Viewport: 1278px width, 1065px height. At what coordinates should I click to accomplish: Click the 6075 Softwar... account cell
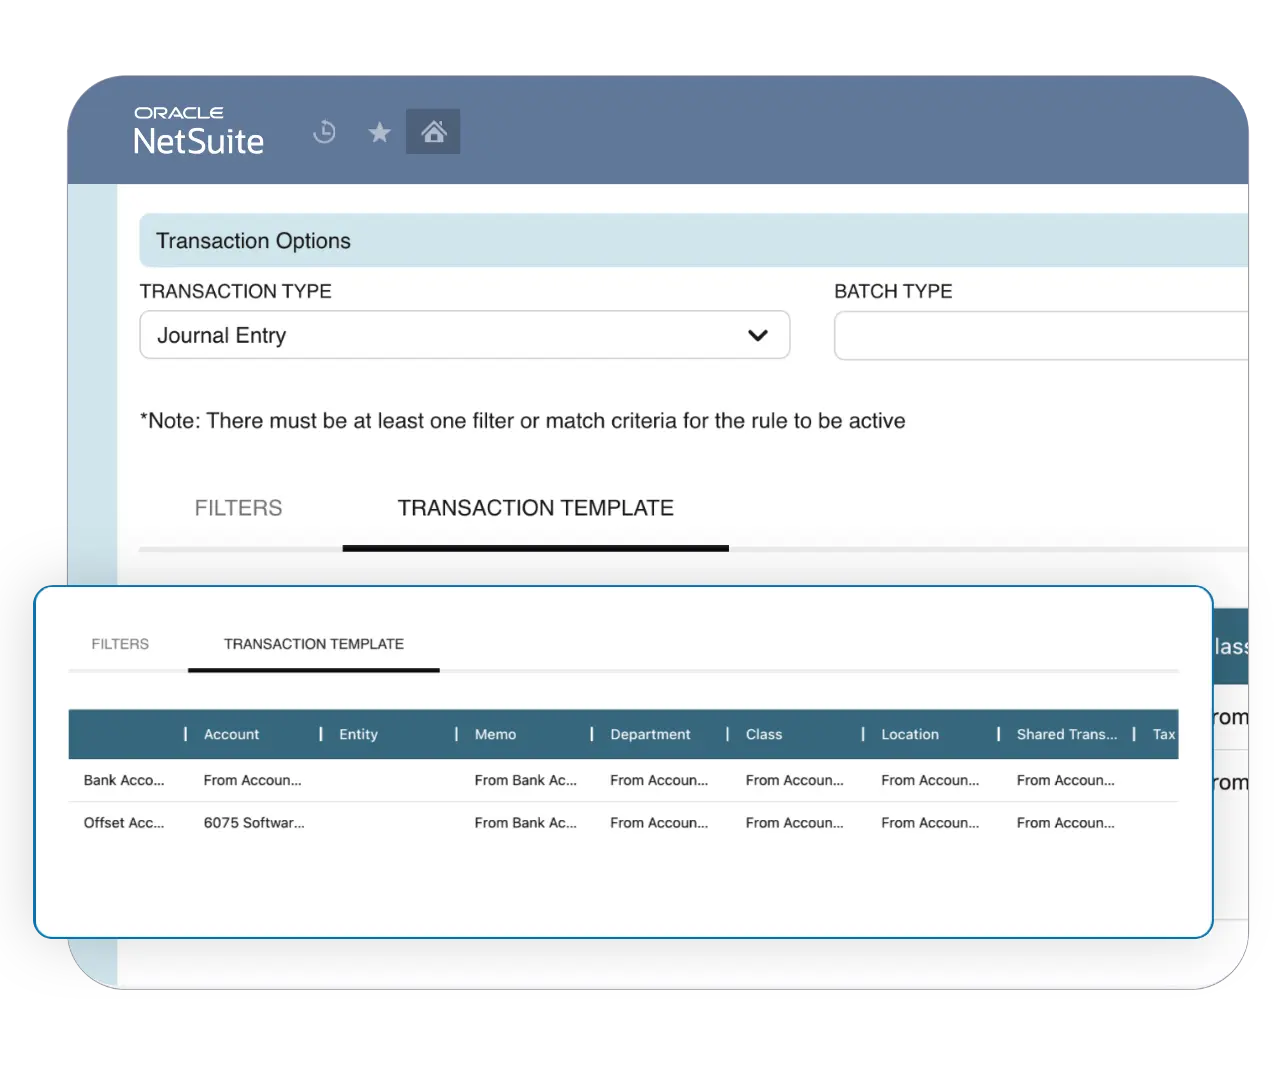254,823
